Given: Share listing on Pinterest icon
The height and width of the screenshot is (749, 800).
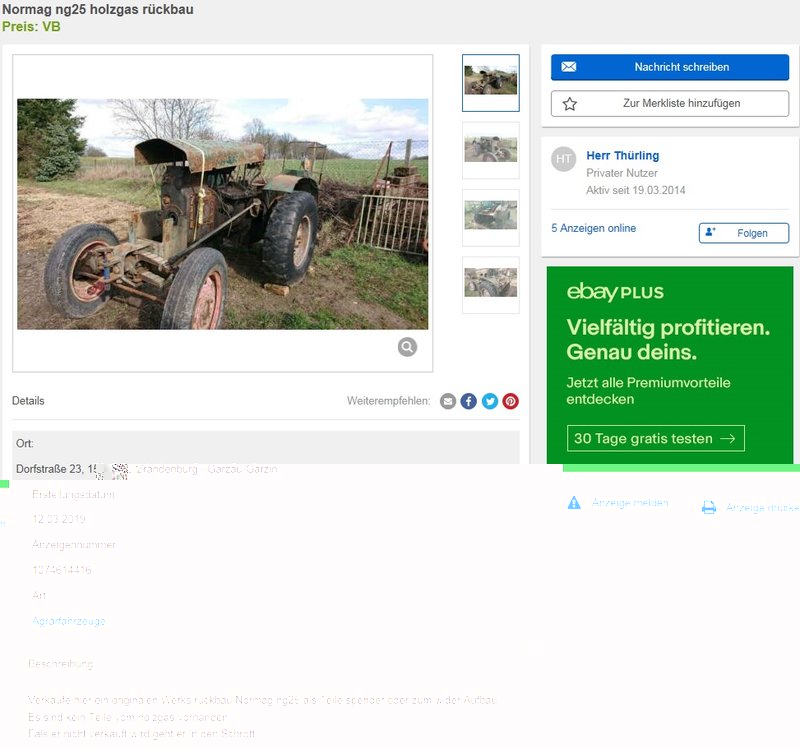Looking at the screenshot, I should [511, 401].
